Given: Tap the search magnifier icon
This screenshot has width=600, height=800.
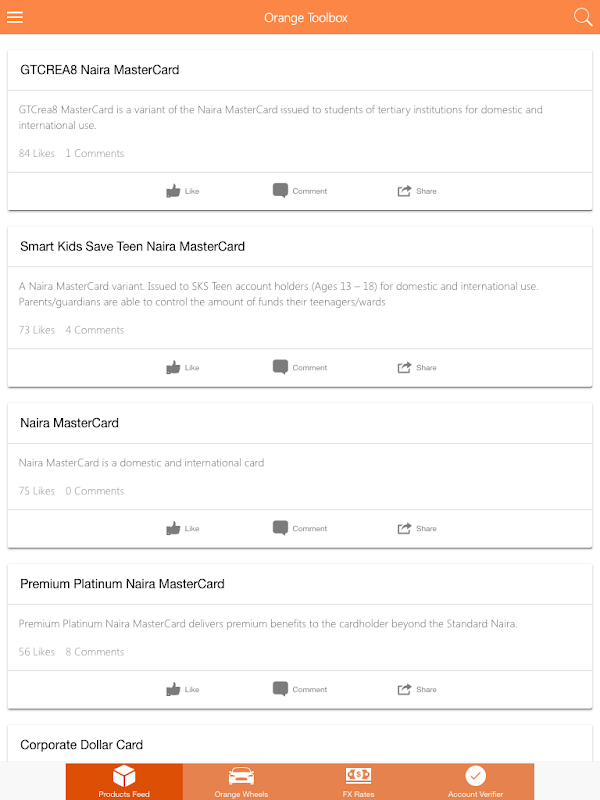Looking at the screenshot, I should tap(583, 17).
